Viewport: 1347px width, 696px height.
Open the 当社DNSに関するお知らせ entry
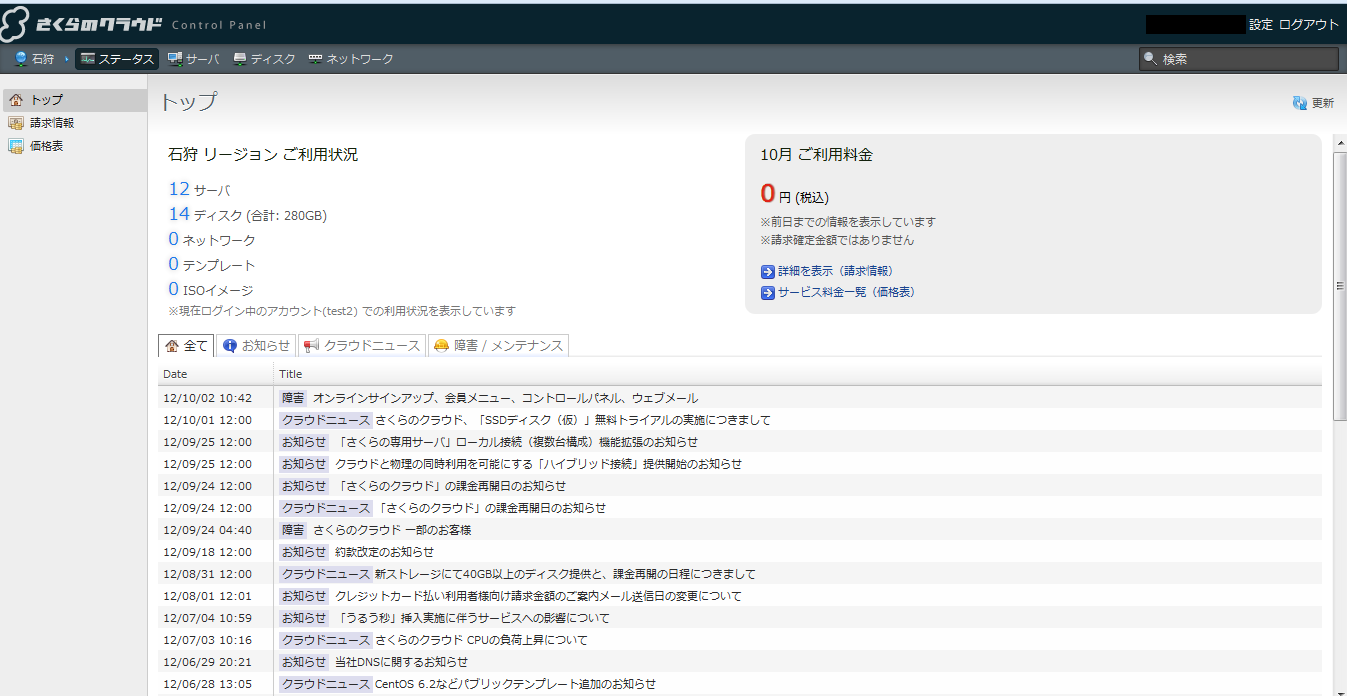[740, 662]
